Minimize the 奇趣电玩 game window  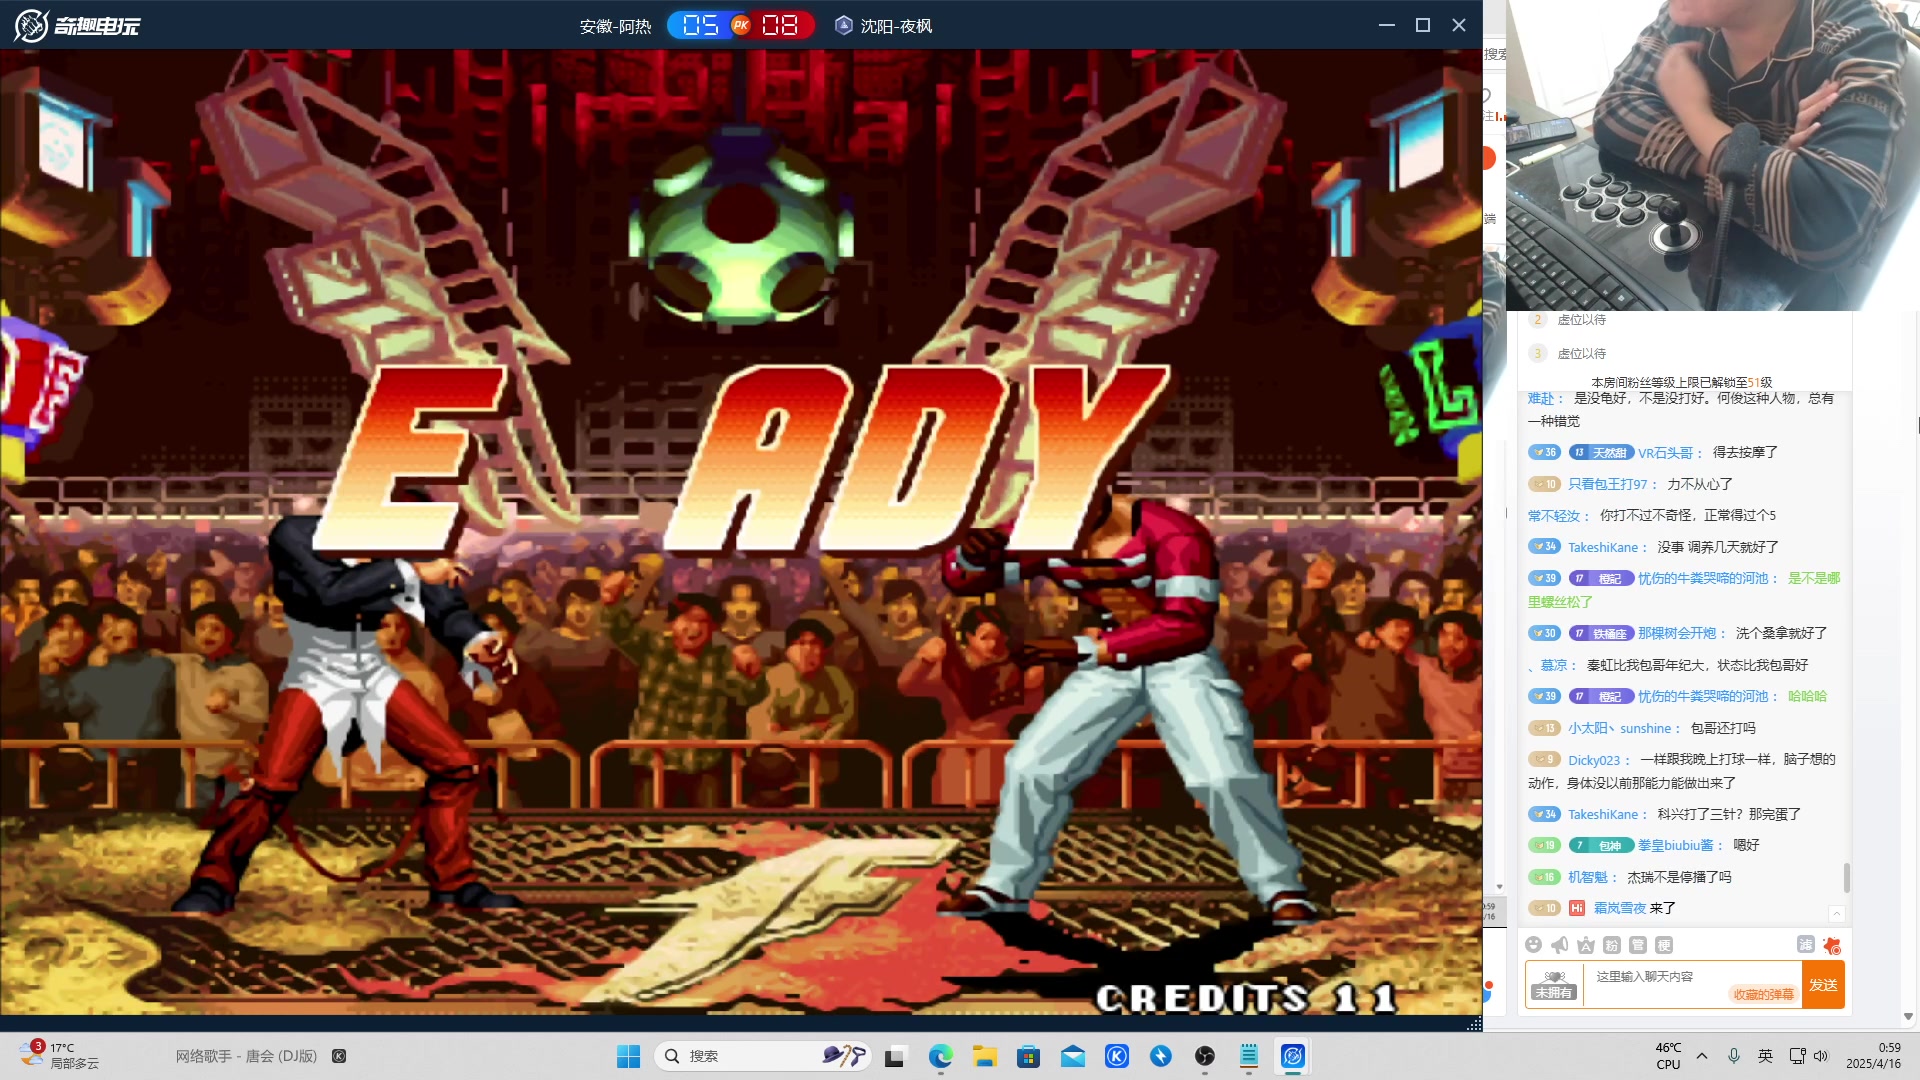1386,25
